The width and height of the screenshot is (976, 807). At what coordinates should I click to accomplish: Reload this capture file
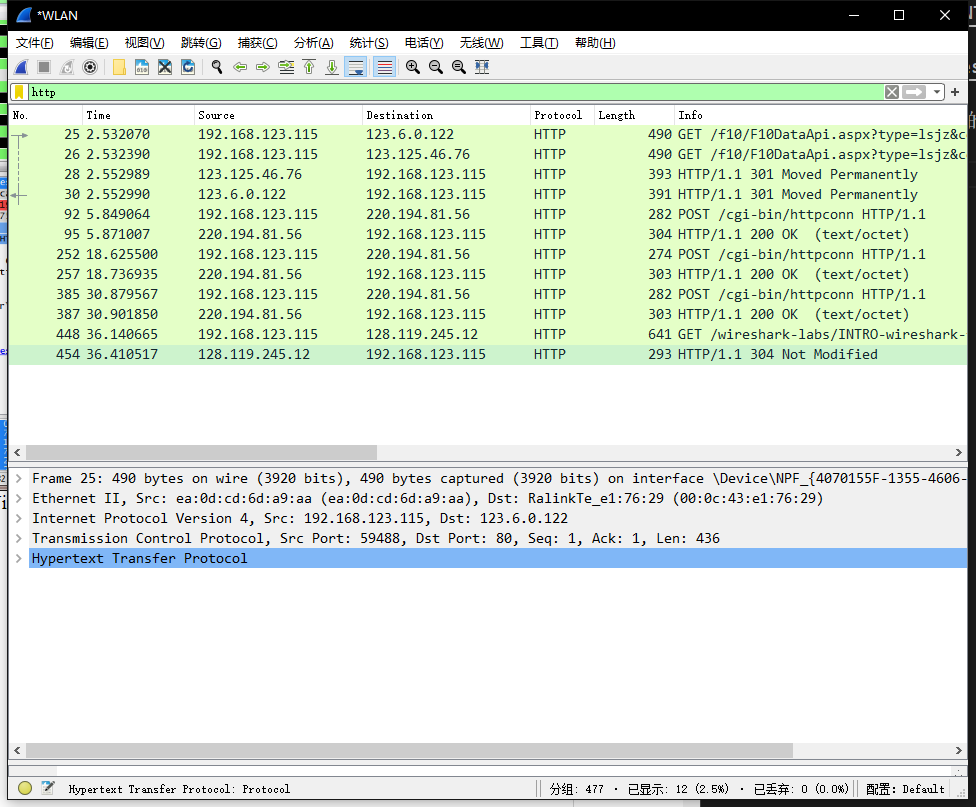188,66
